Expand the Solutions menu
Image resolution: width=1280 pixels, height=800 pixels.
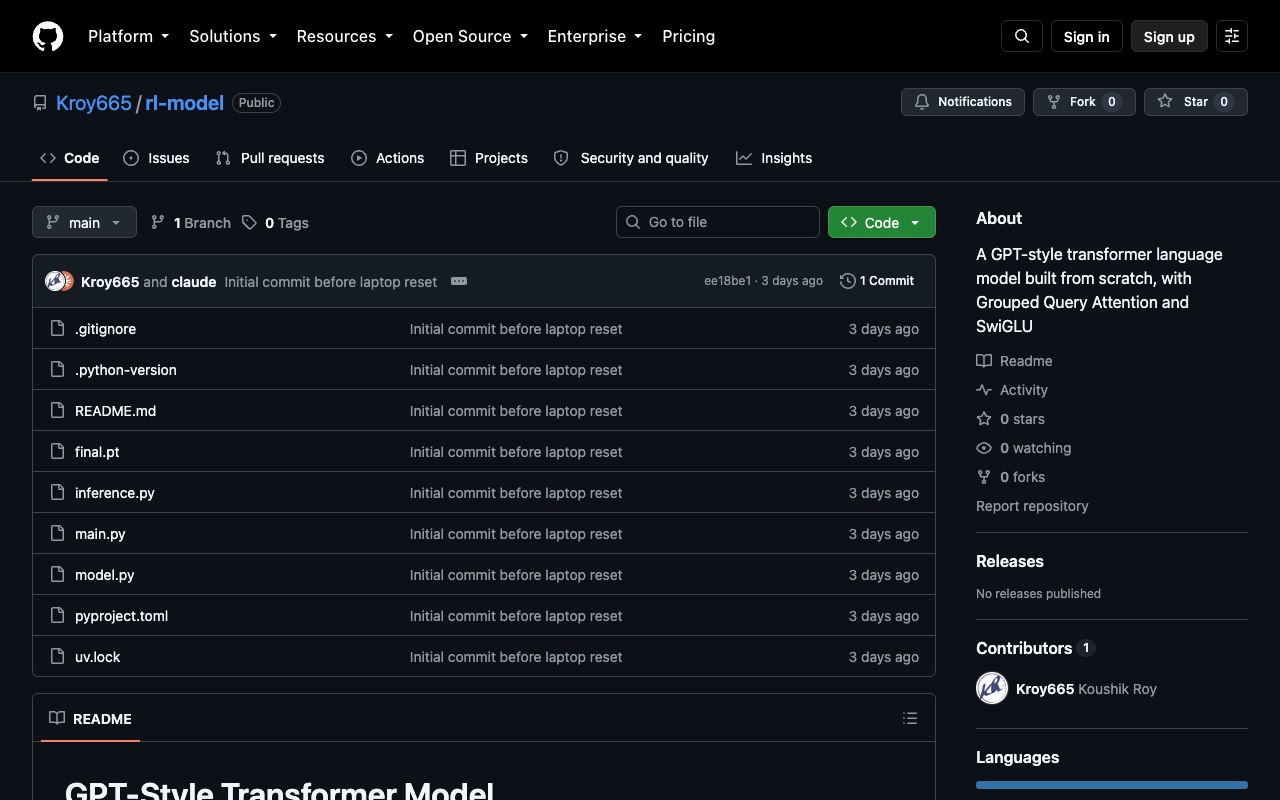click(234, 36)
